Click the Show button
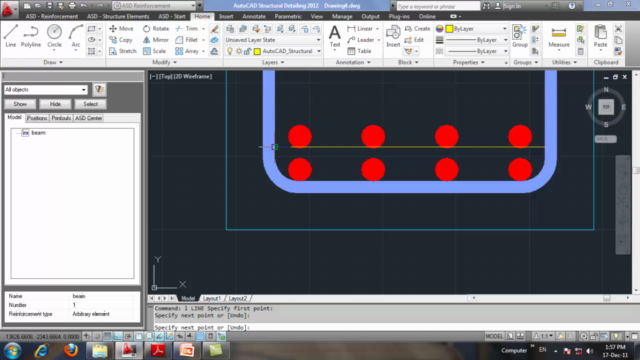This screenshot has height=360, width=640. point(20,104)
